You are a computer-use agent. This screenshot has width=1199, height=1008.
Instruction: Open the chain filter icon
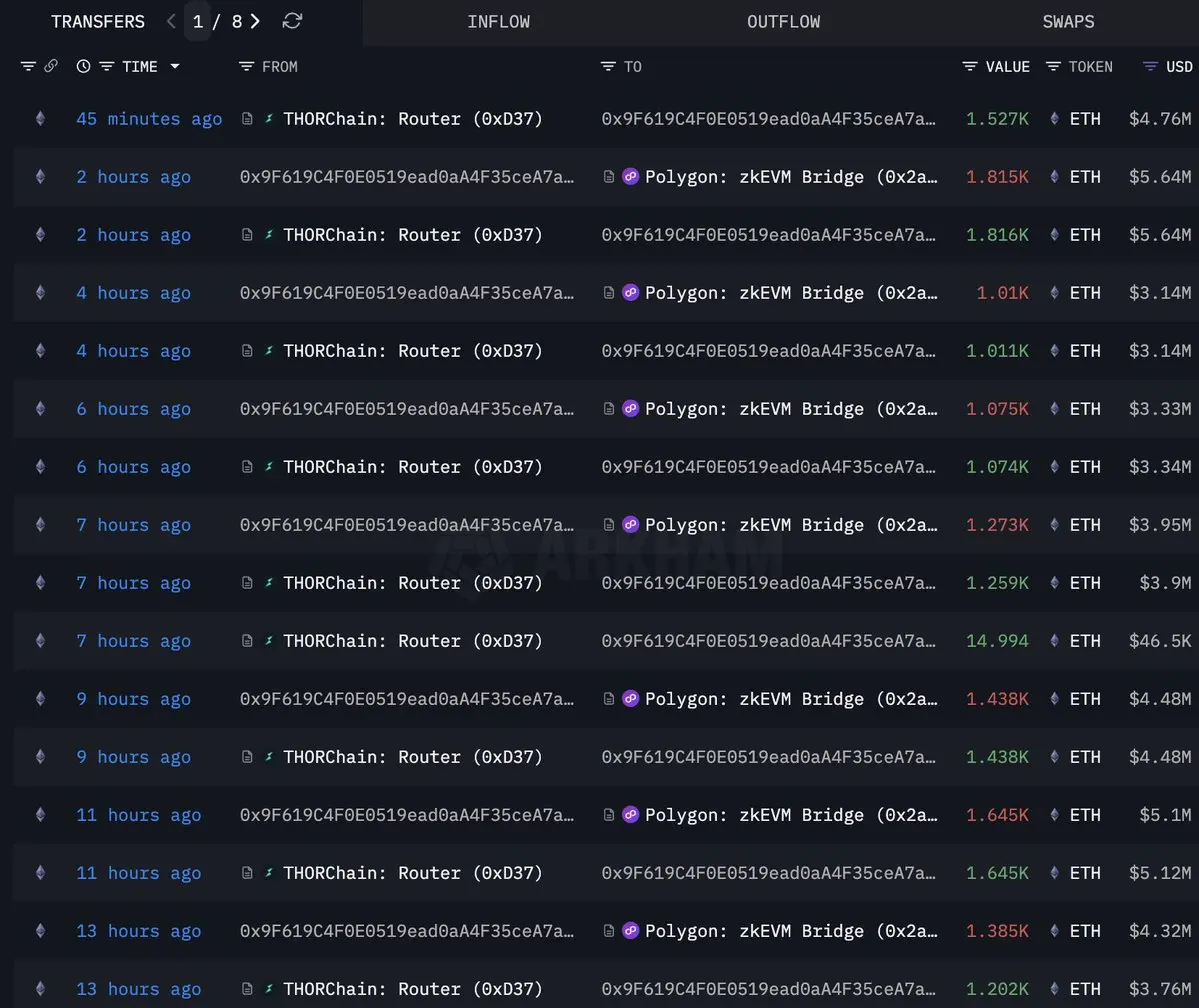[x=28, y=67]
